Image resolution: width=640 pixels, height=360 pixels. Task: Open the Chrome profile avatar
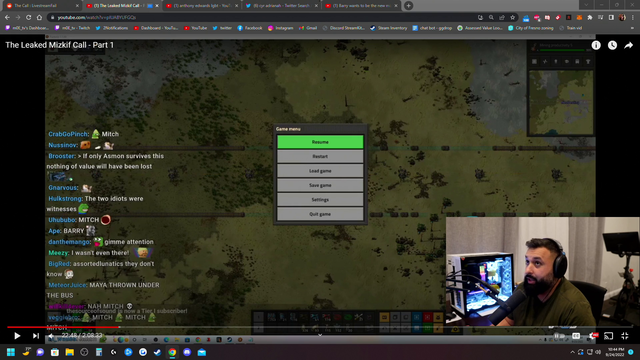pyautogui.click(x=622, y=18)
